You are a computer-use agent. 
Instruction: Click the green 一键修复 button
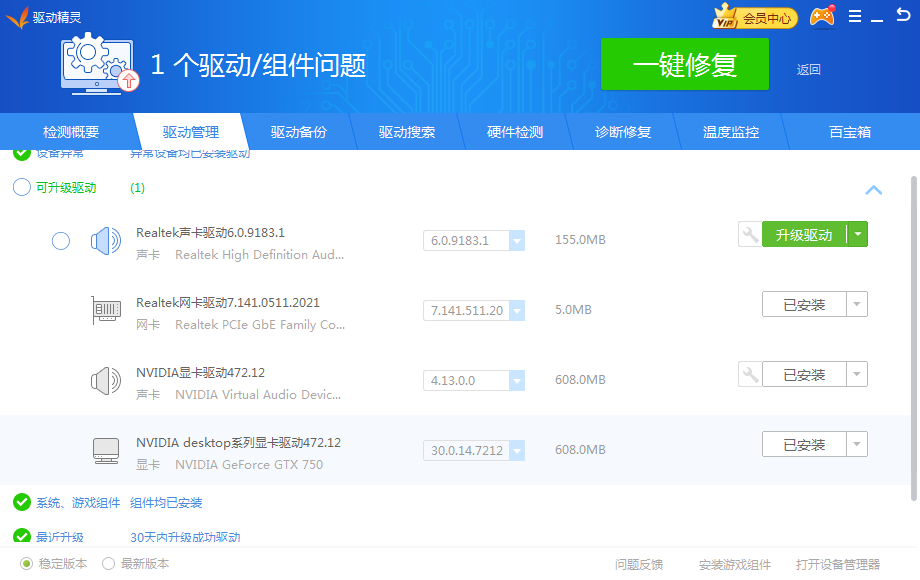click(x=684, y=65)
